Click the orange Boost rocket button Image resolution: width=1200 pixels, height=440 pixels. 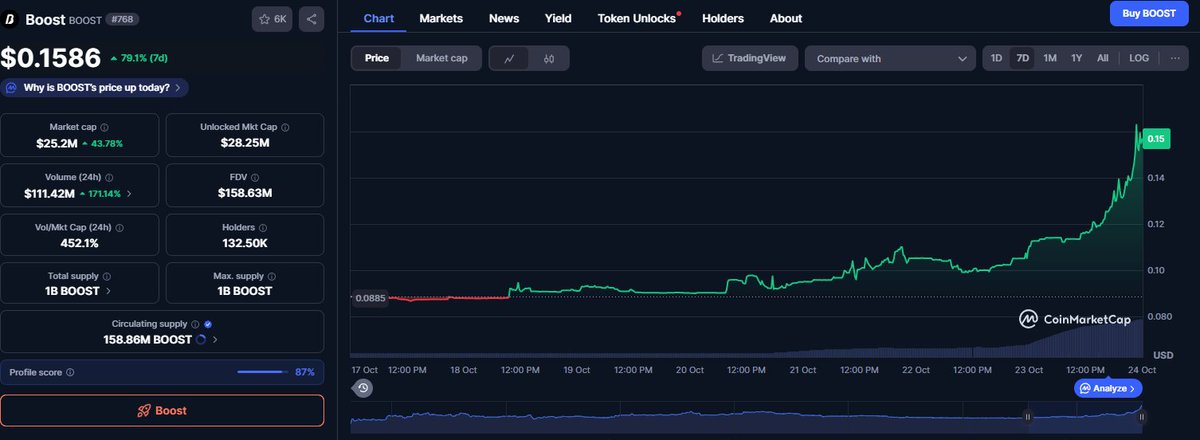tap(162, 410)
